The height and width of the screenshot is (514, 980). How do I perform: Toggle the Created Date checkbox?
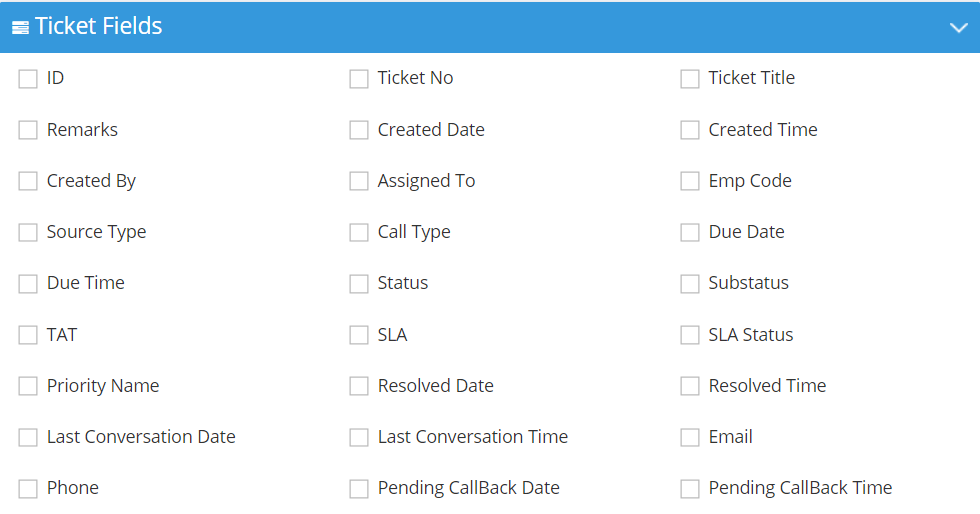359,130
